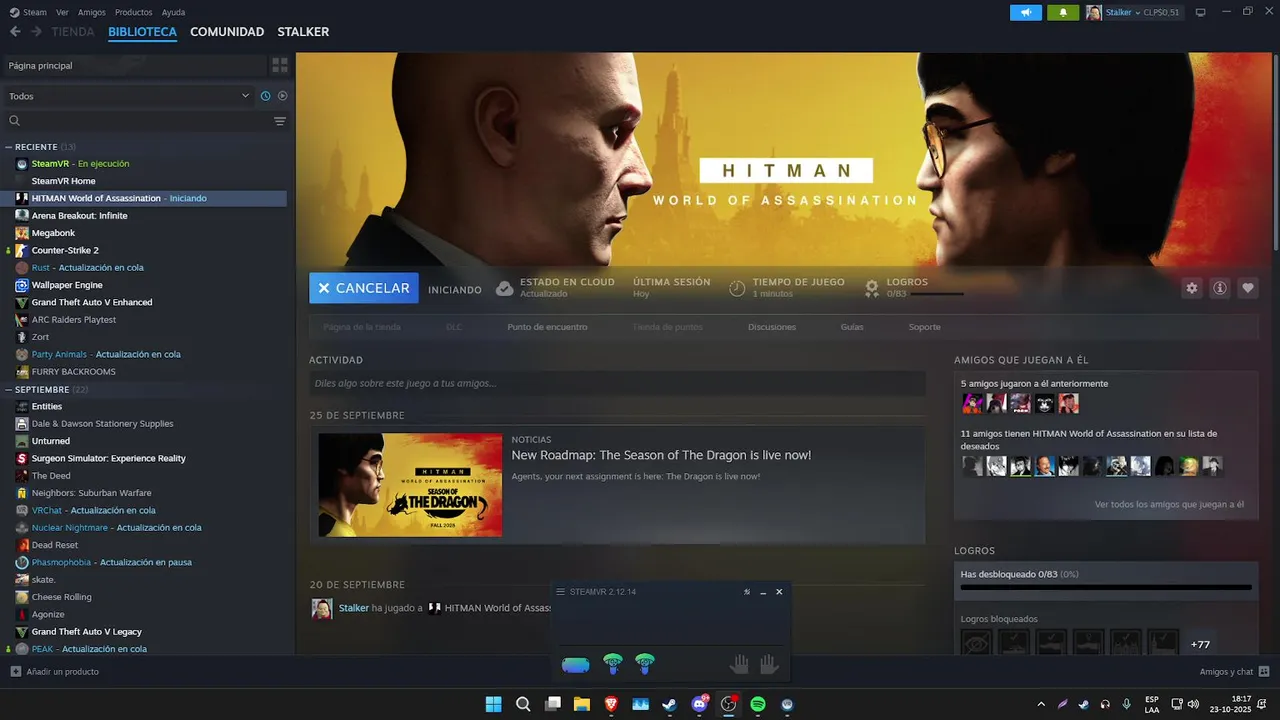Collapse the RECIENTE section
Viewport: 1280px width, 720px height.
click(x=9, y=147)
